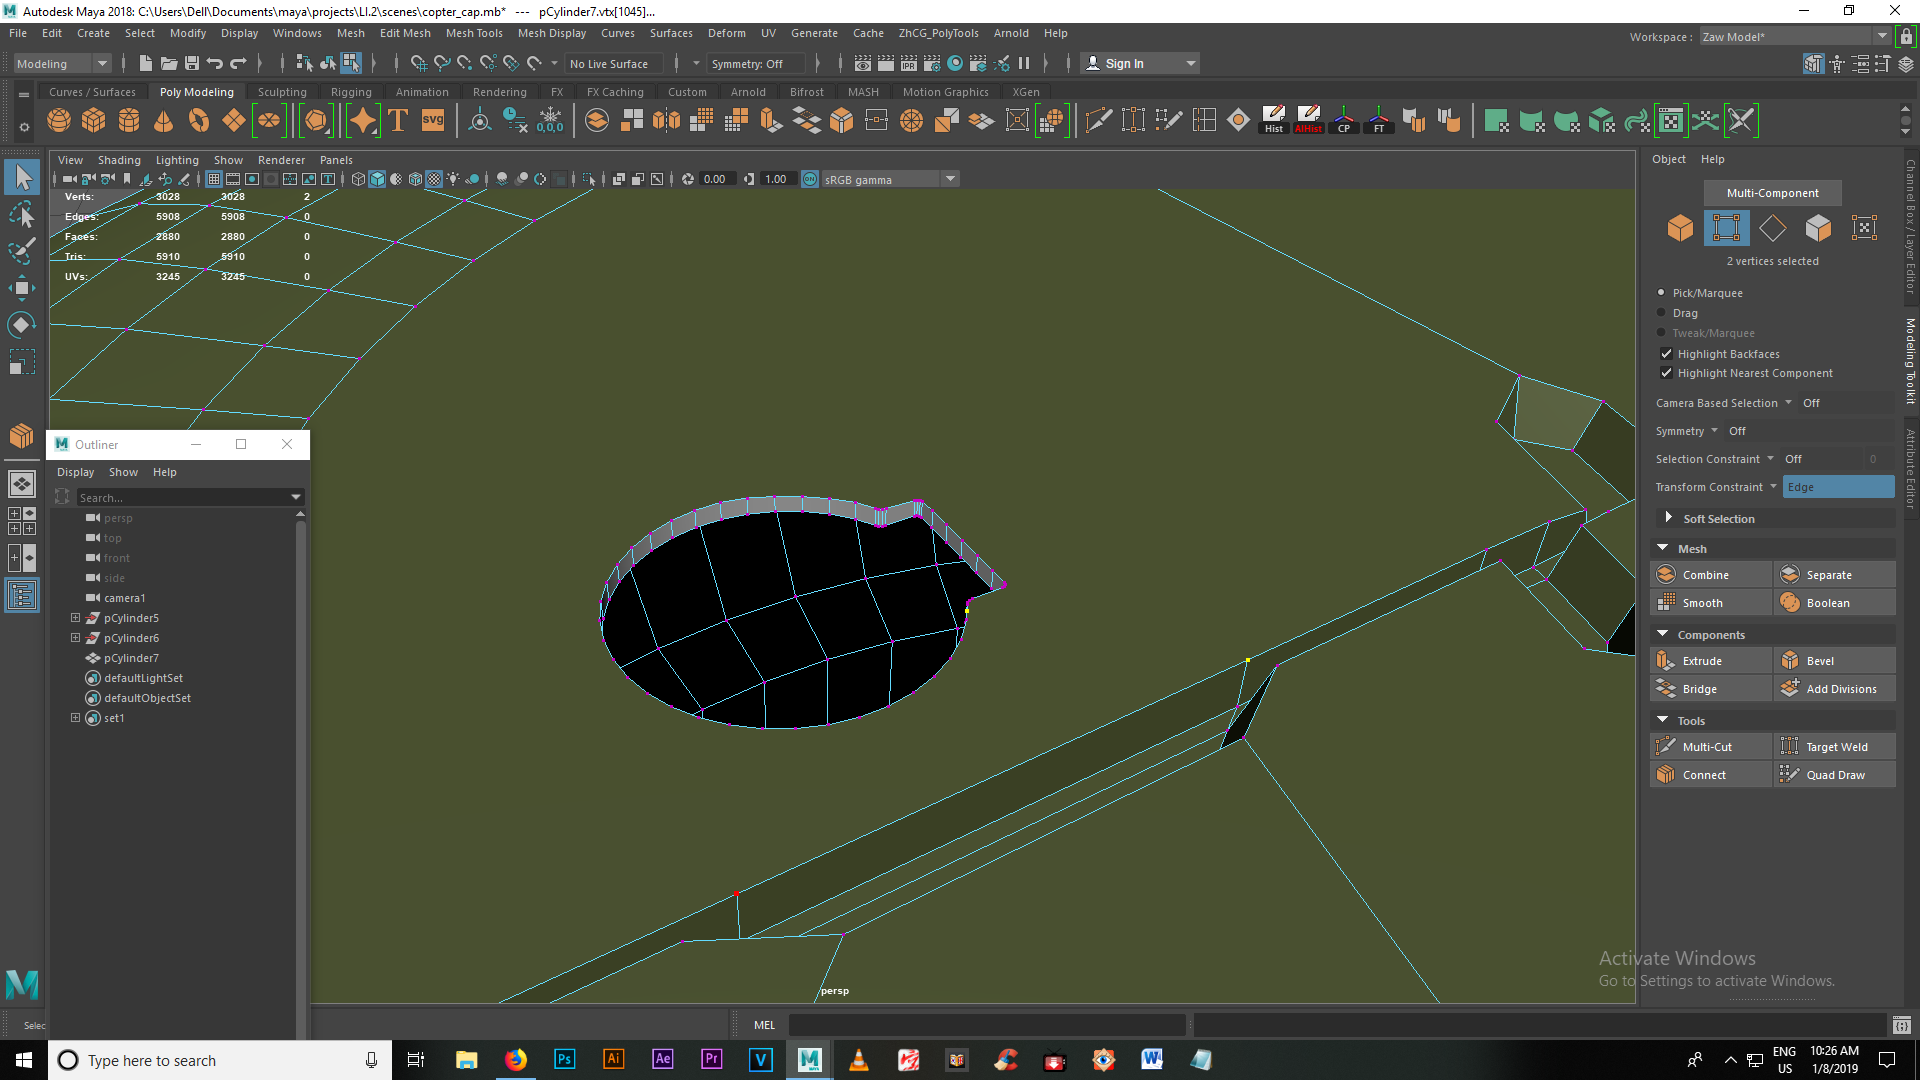Switch to the Sculpting shelf tab
The image size is (1920, 1080).
pyautogui.click(x=282, y=92)
